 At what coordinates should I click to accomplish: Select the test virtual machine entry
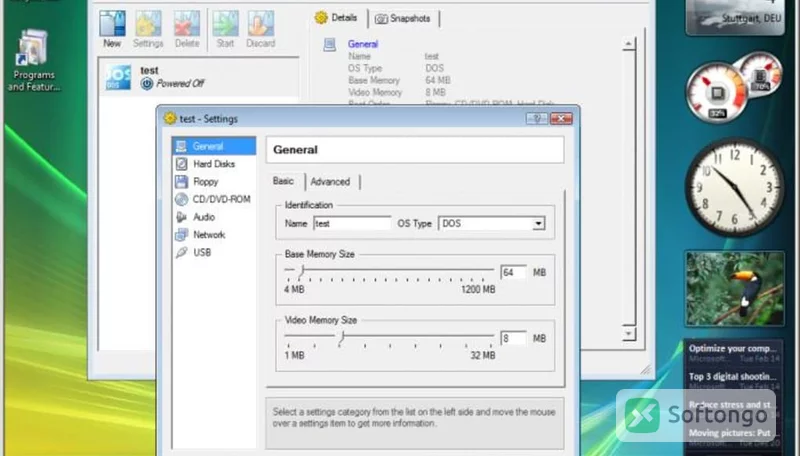[x=199, y=77]
